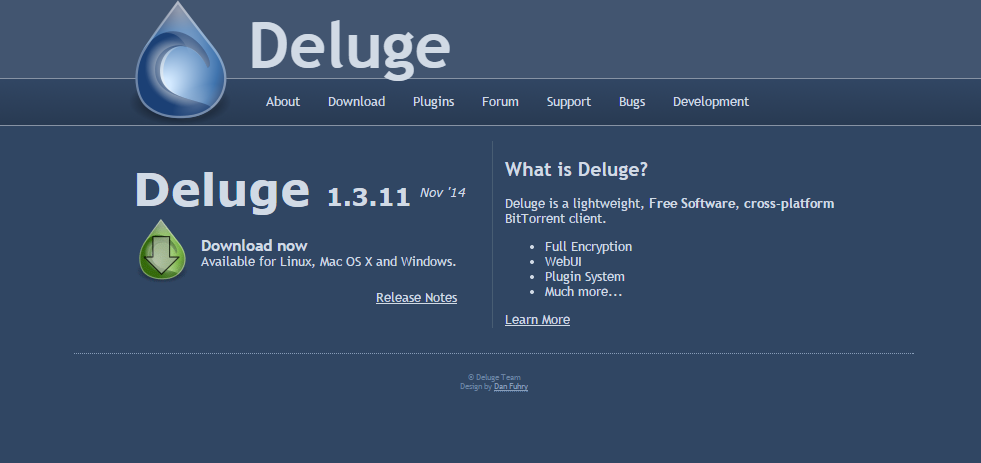The image size is (981, 463).
Task: Visit the Forum from the navigation
Action: click(500, 101)
